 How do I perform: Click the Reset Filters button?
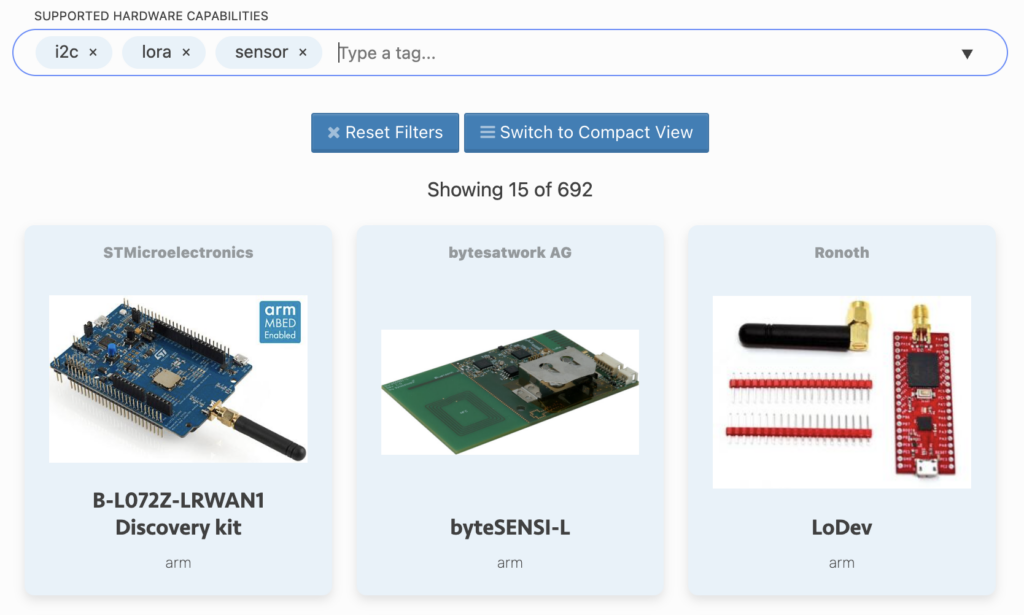tap(385, 132)
